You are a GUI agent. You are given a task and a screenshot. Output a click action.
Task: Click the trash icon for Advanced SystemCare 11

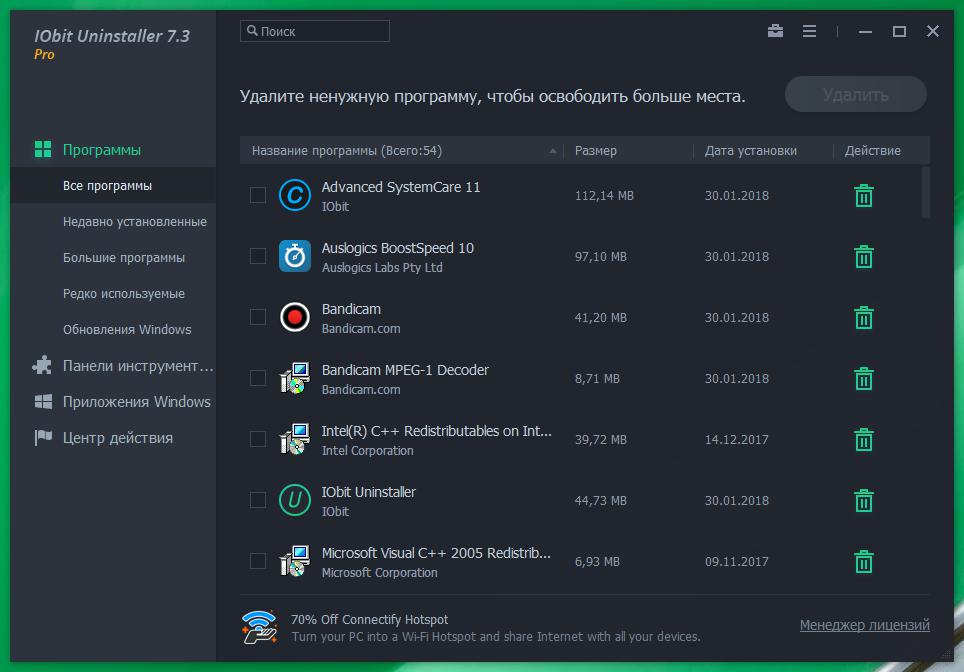864,196
